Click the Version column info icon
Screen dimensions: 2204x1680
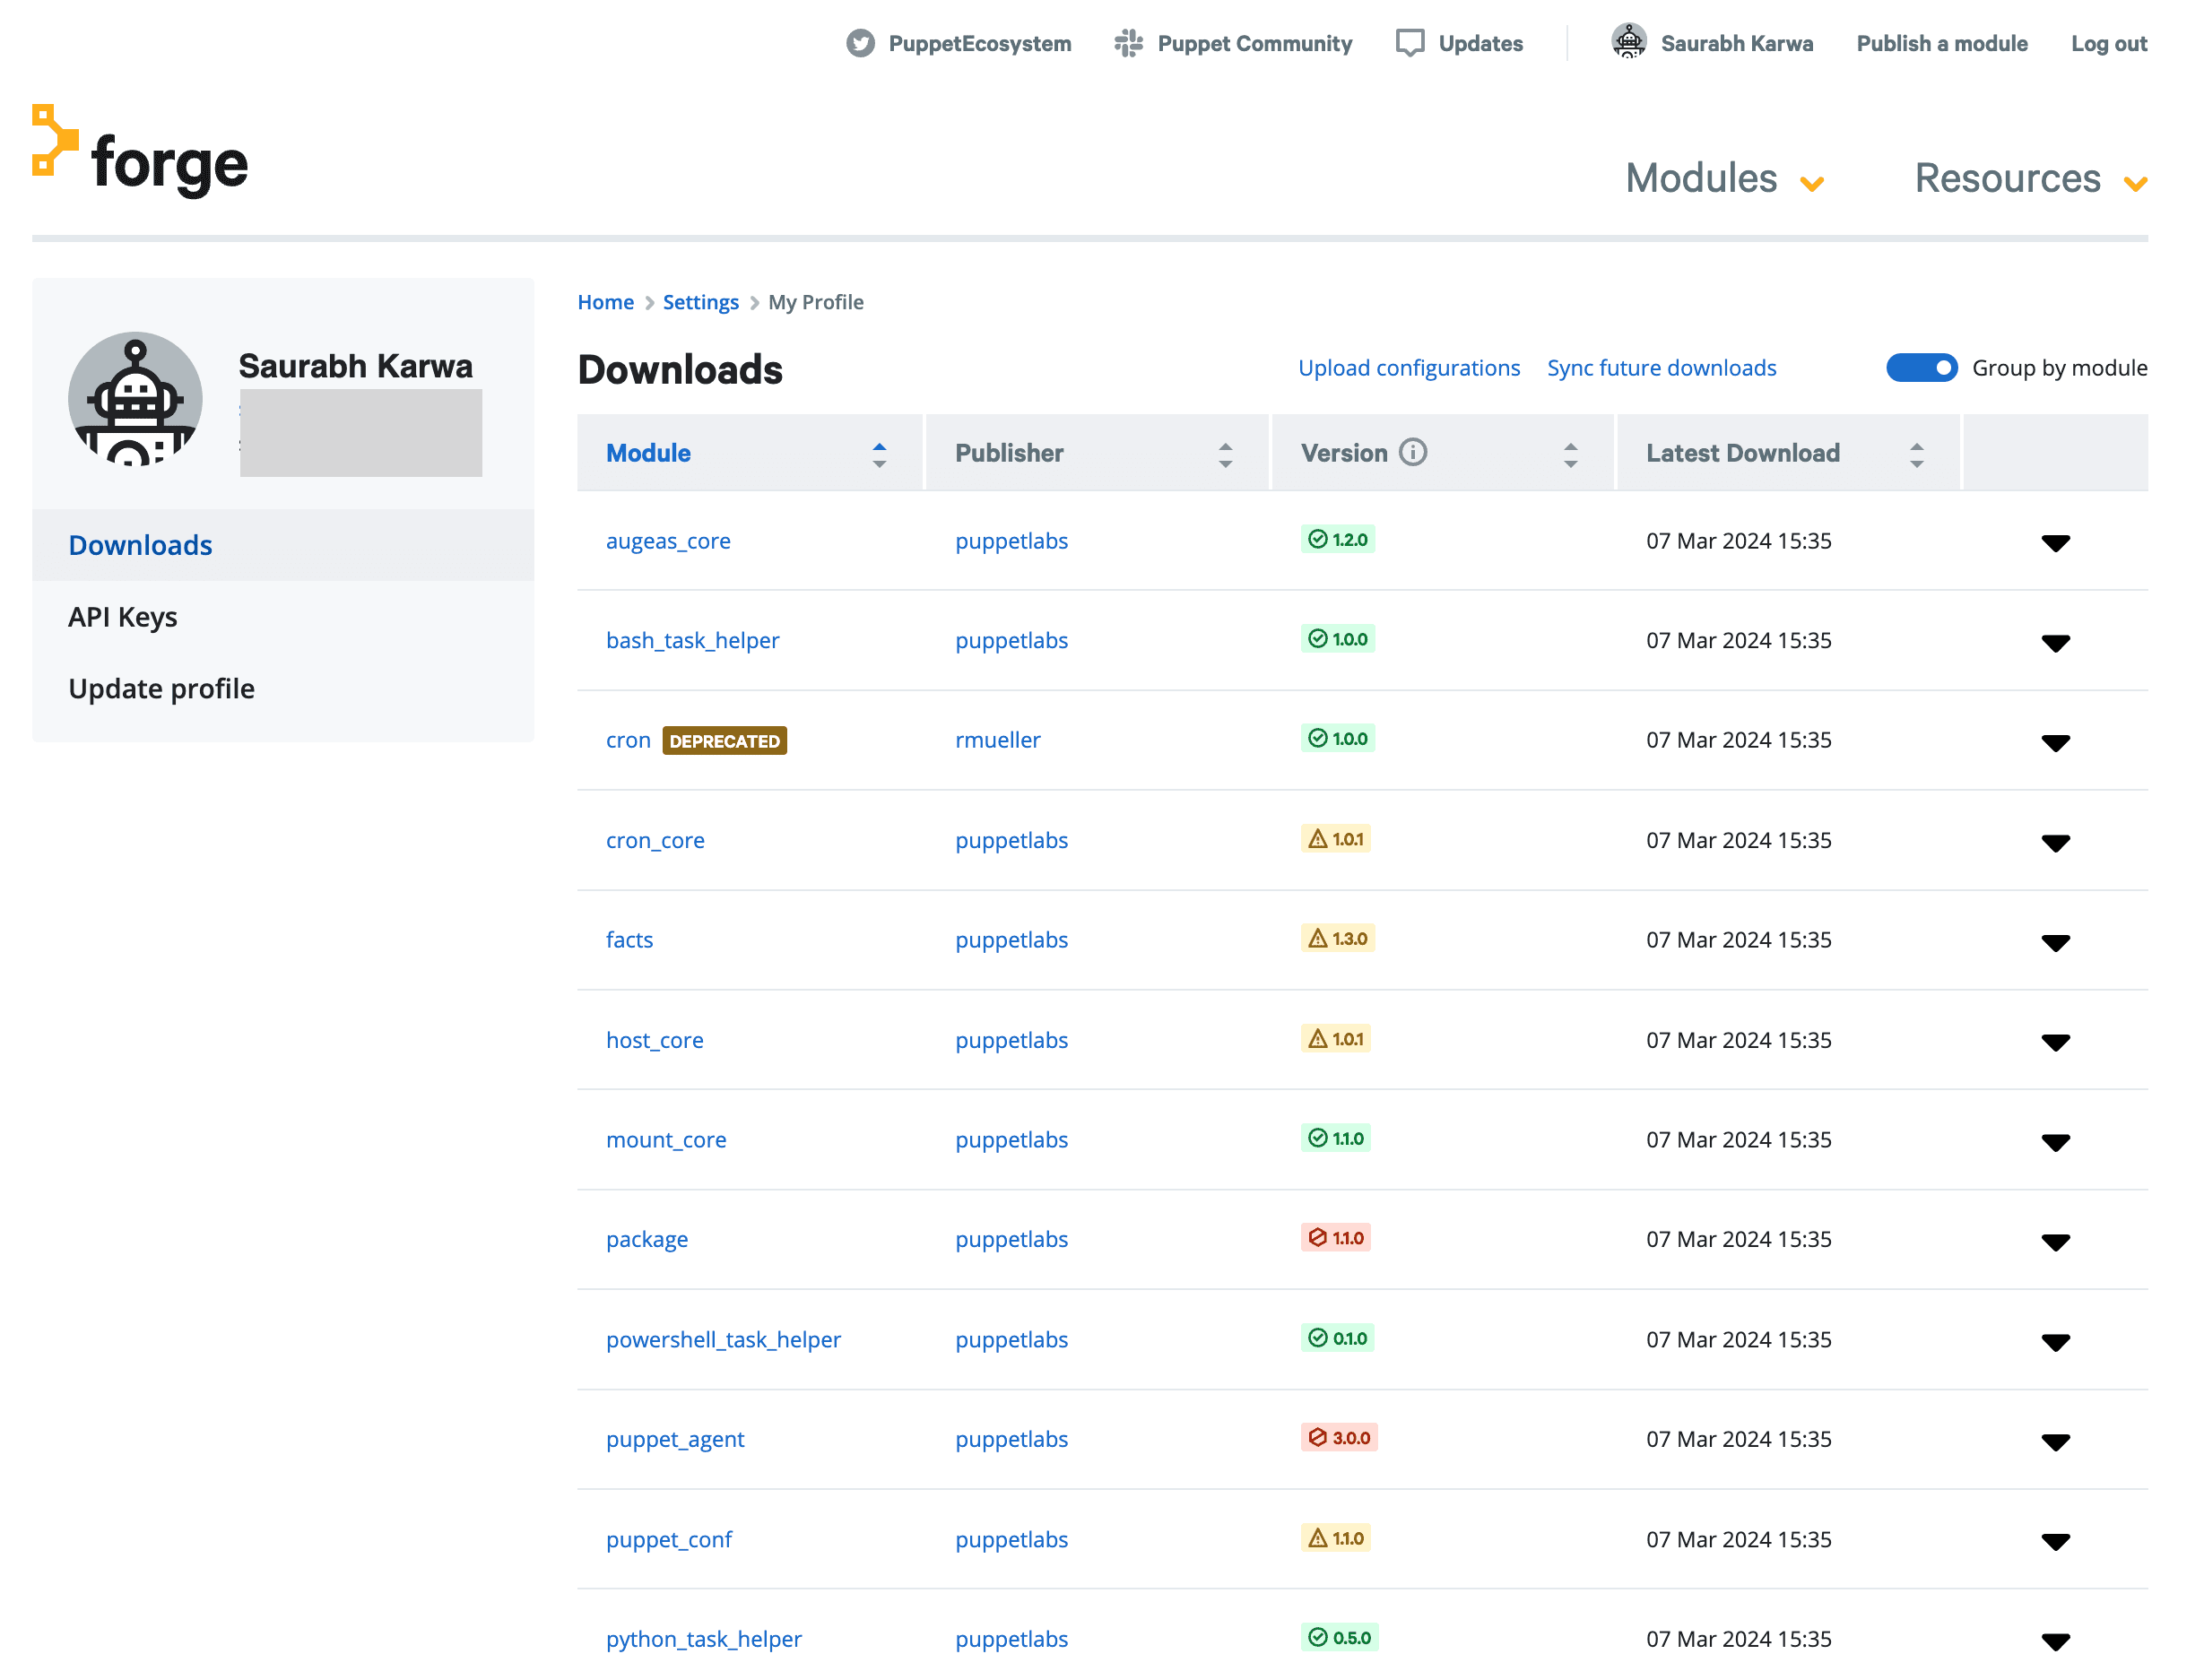pos(1412,453)
